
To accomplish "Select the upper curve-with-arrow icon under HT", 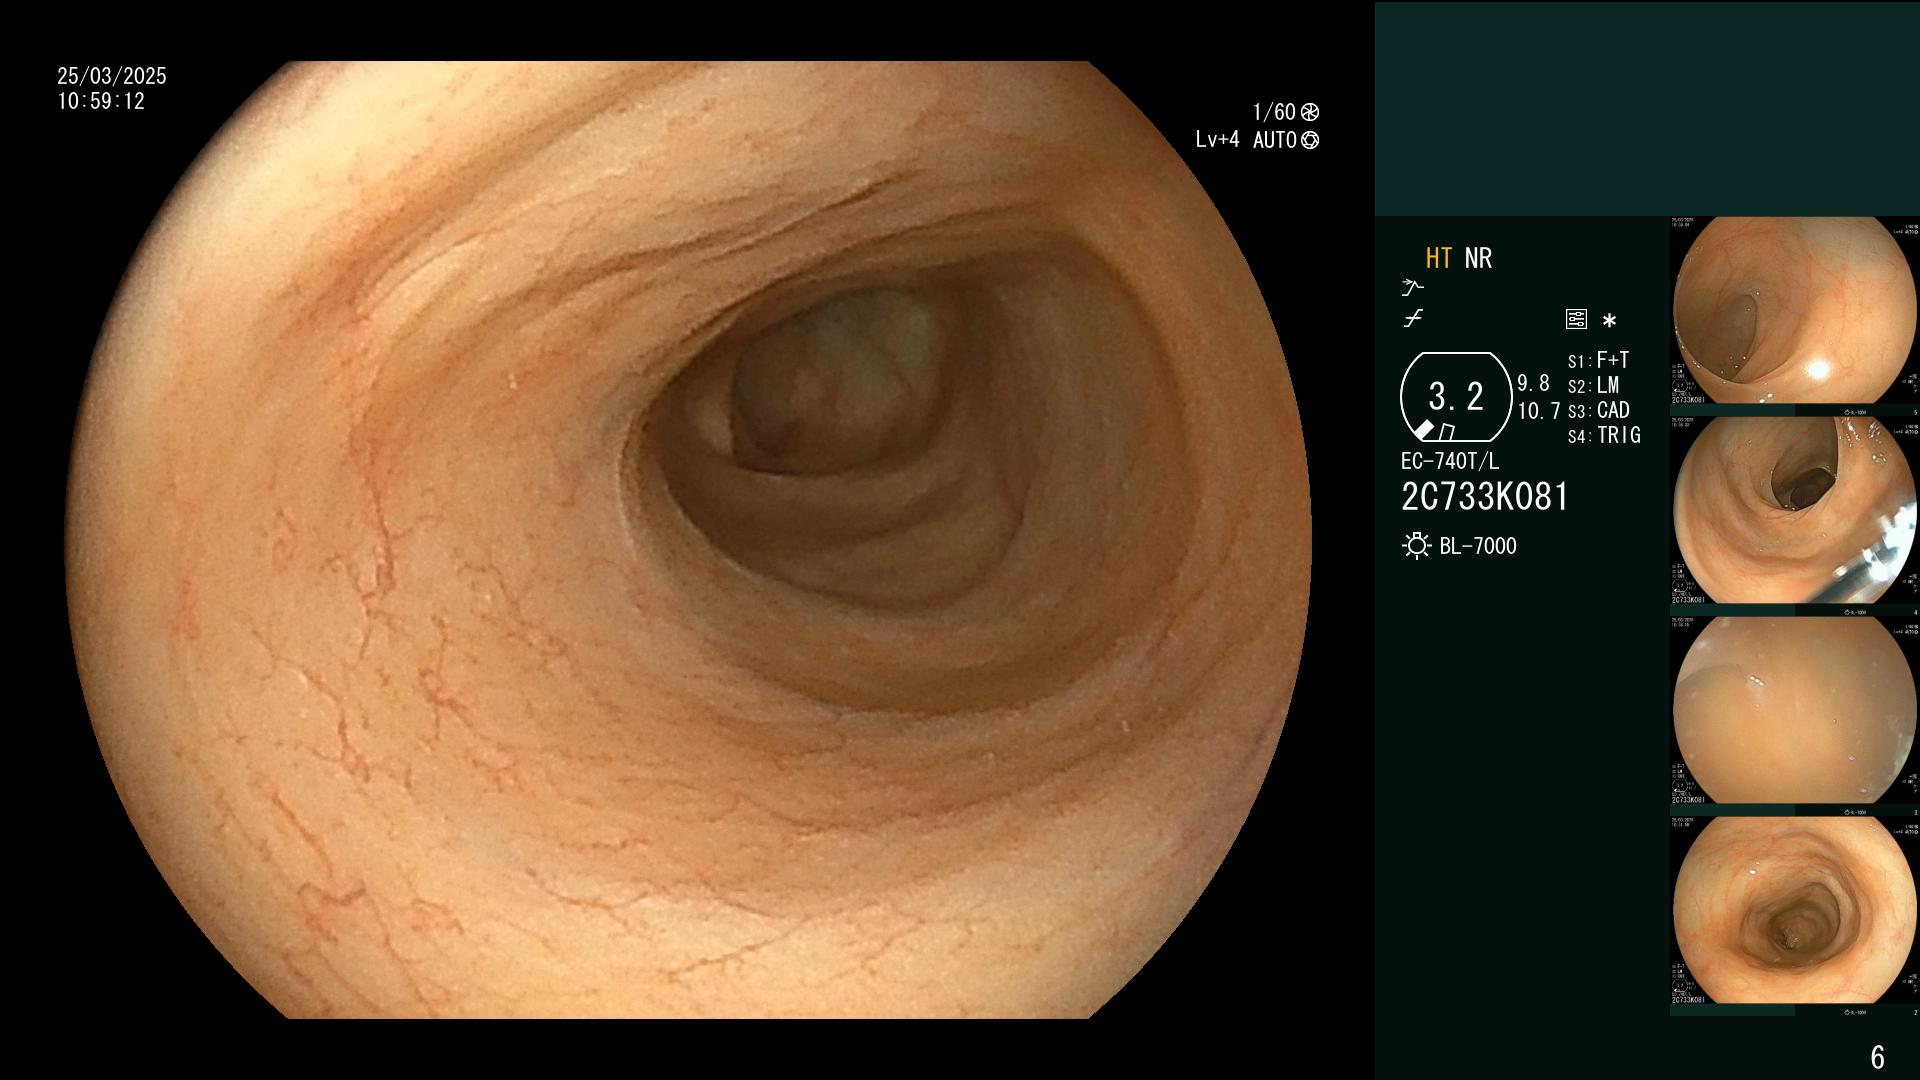I will pos(1412,288).
